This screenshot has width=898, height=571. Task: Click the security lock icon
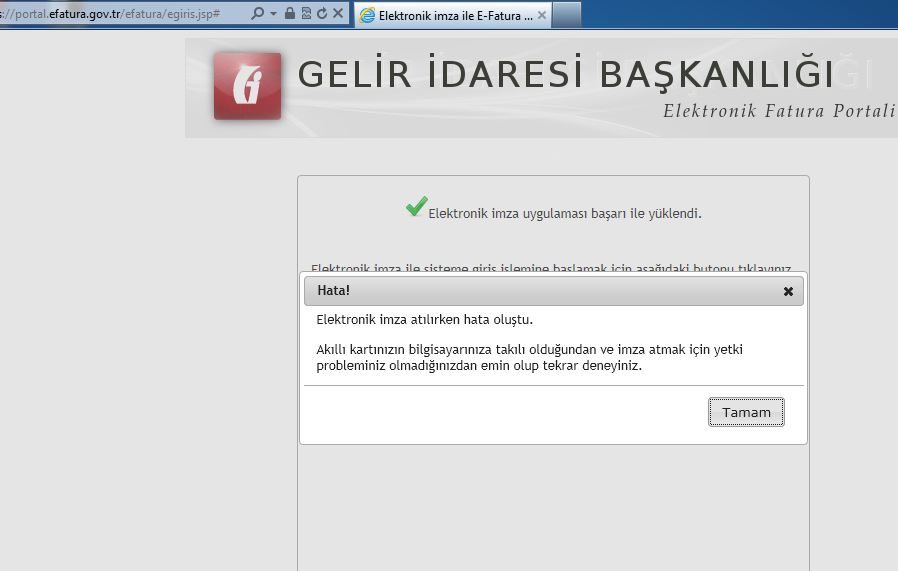(290, 14)
